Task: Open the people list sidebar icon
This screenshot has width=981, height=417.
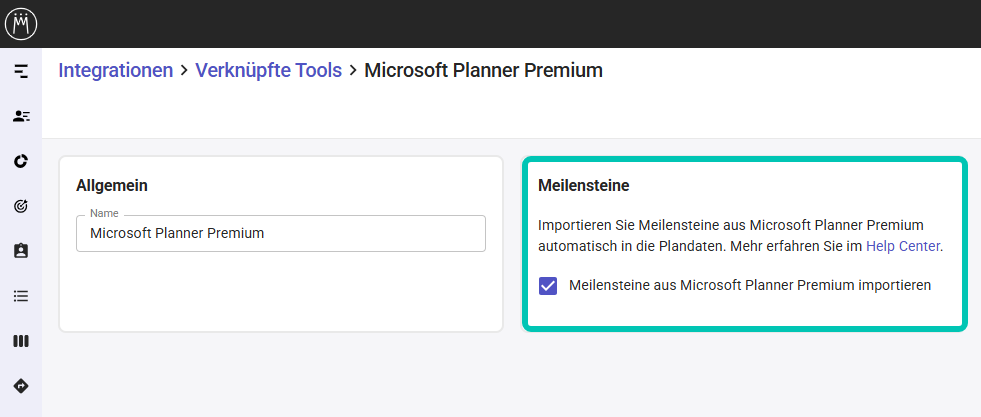Action: (x=21, y=116)
